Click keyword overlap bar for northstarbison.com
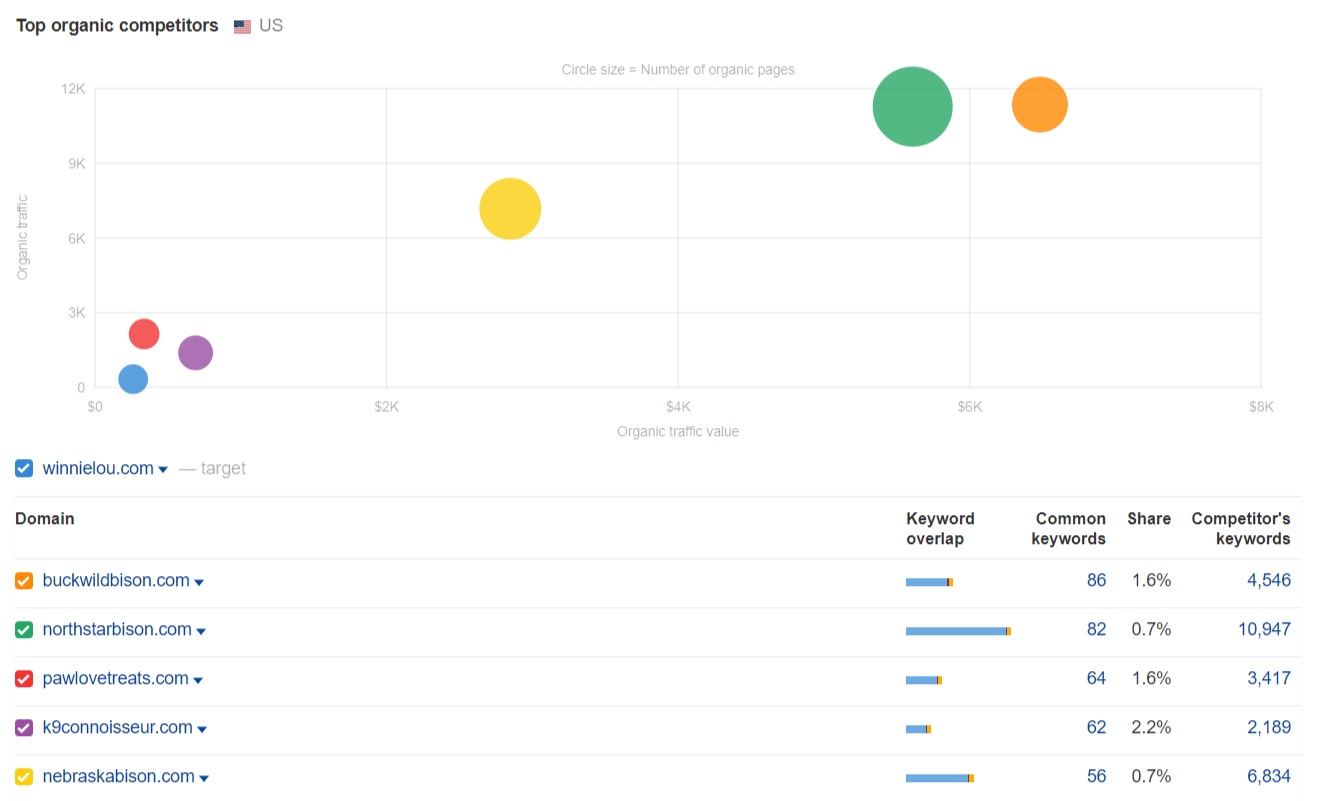Screen dimensions: 1321x801 (x=957, y=631)
